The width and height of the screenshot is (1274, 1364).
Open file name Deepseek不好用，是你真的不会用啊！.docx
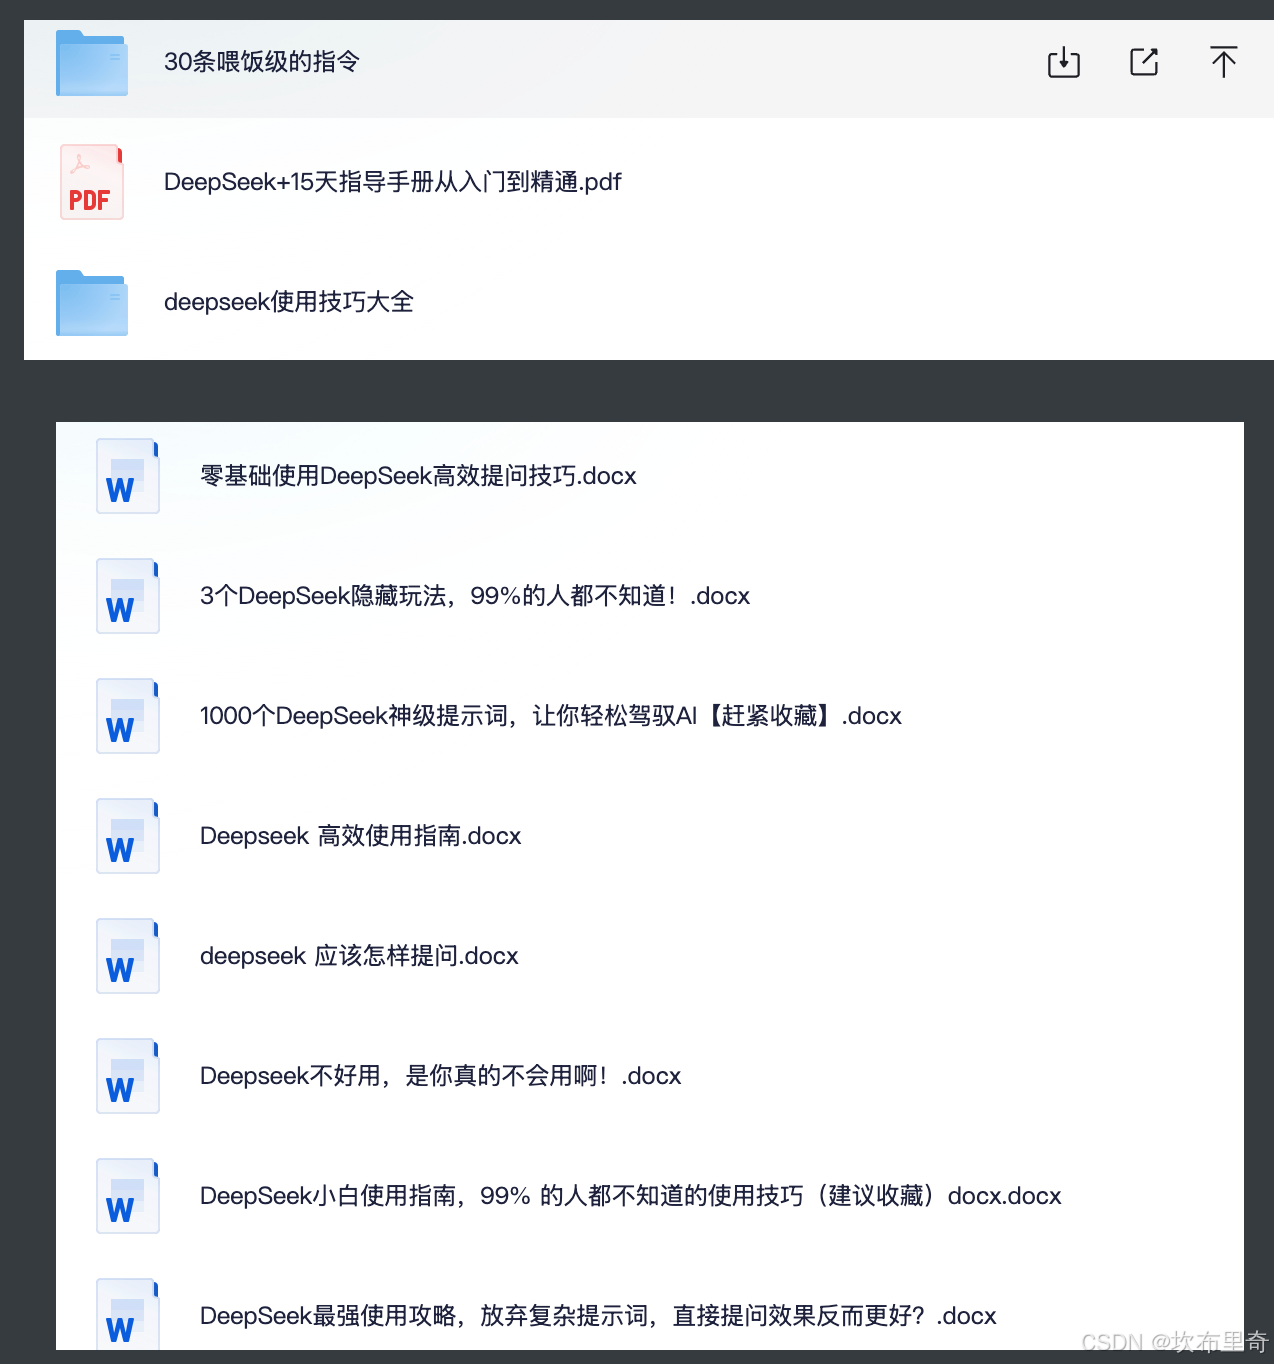point(441,1076)
